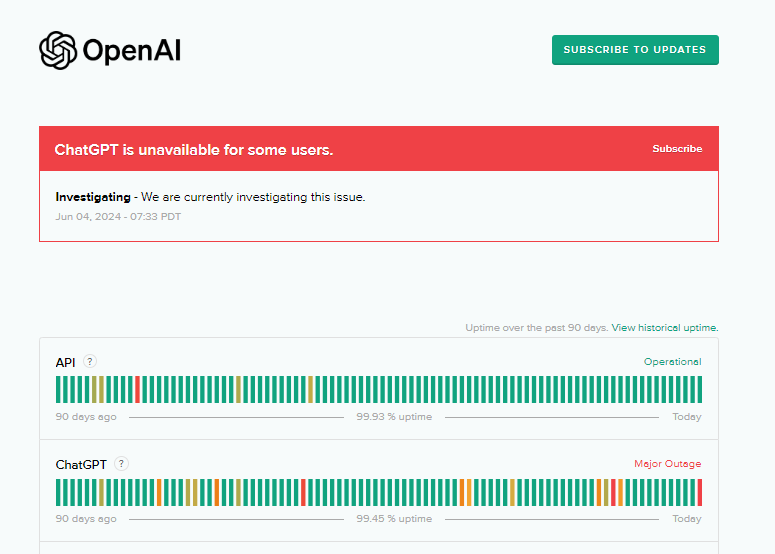Screen dimensions: 775x554
Task: Open the ChatGPT is unavailable incident title
Action: [194, 150]
